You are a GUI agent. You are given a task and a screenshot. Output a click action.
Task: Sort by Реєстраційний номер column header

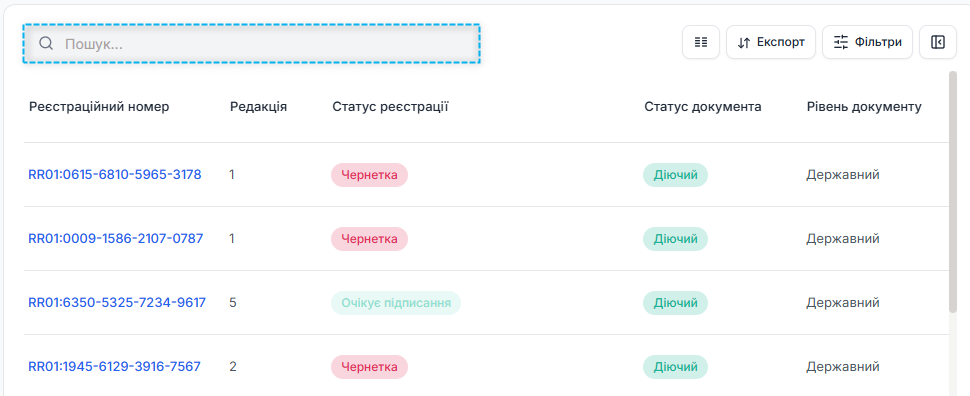coord(99,106)
